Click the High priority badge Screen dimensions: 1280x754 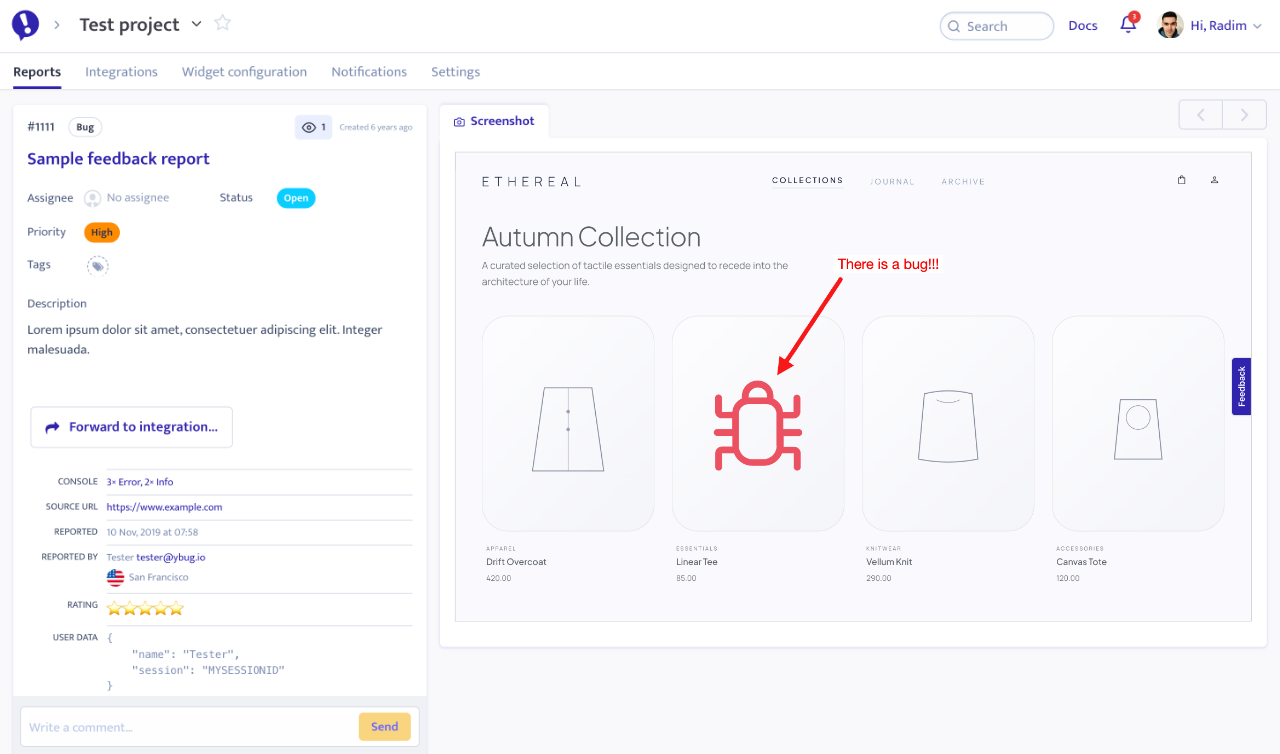[x=101, y=231]
